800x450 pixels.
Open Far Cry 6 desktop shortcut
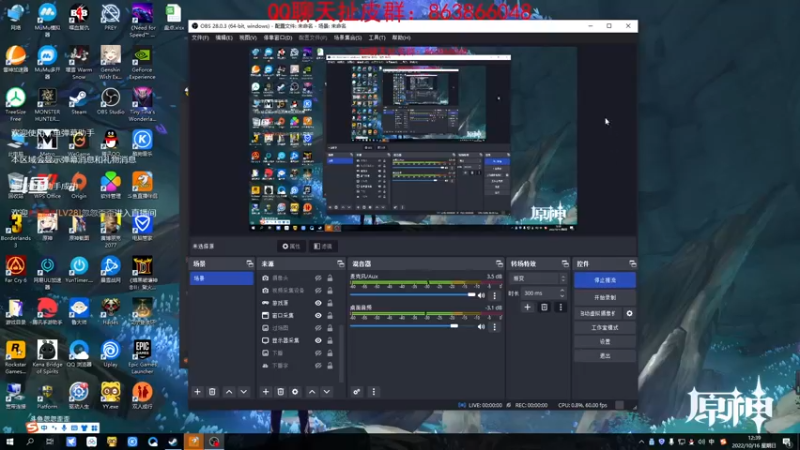tap(16, 269)
